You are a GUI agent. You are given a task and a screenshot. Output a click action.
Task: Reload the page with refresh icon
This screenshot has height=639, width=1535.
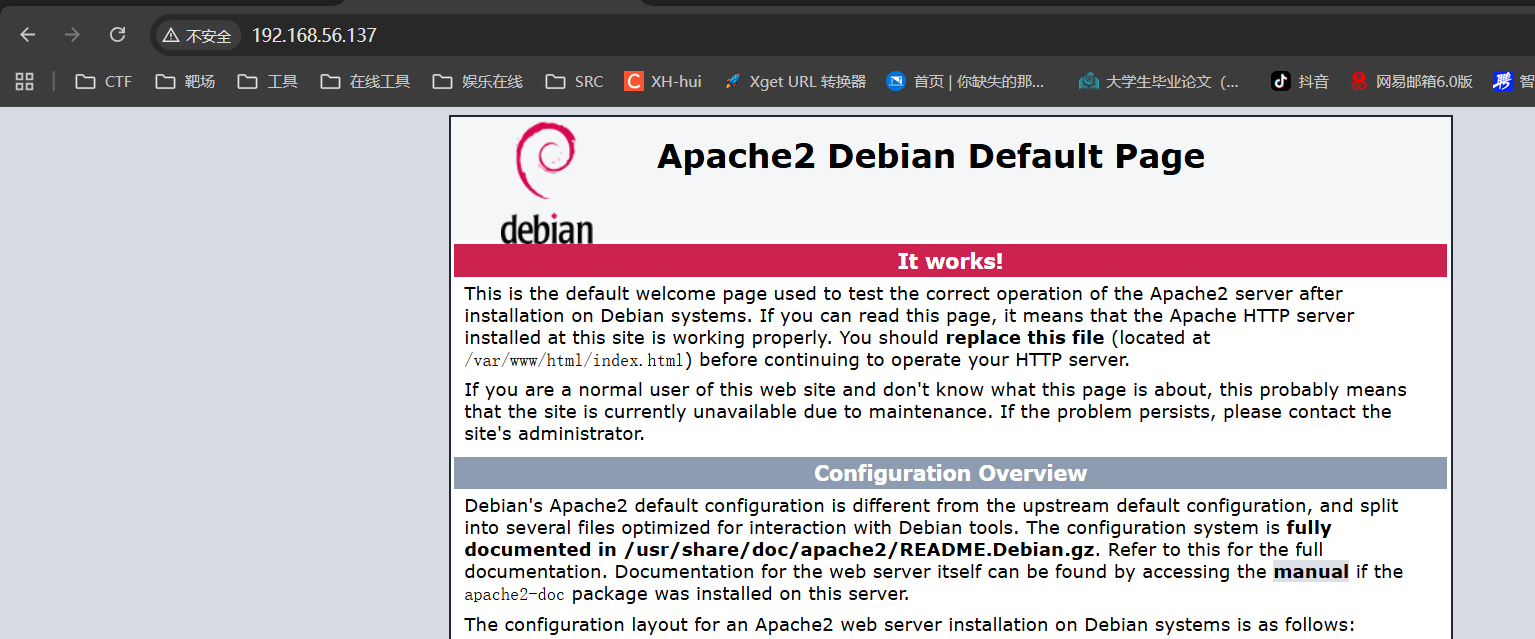[117, 35]
